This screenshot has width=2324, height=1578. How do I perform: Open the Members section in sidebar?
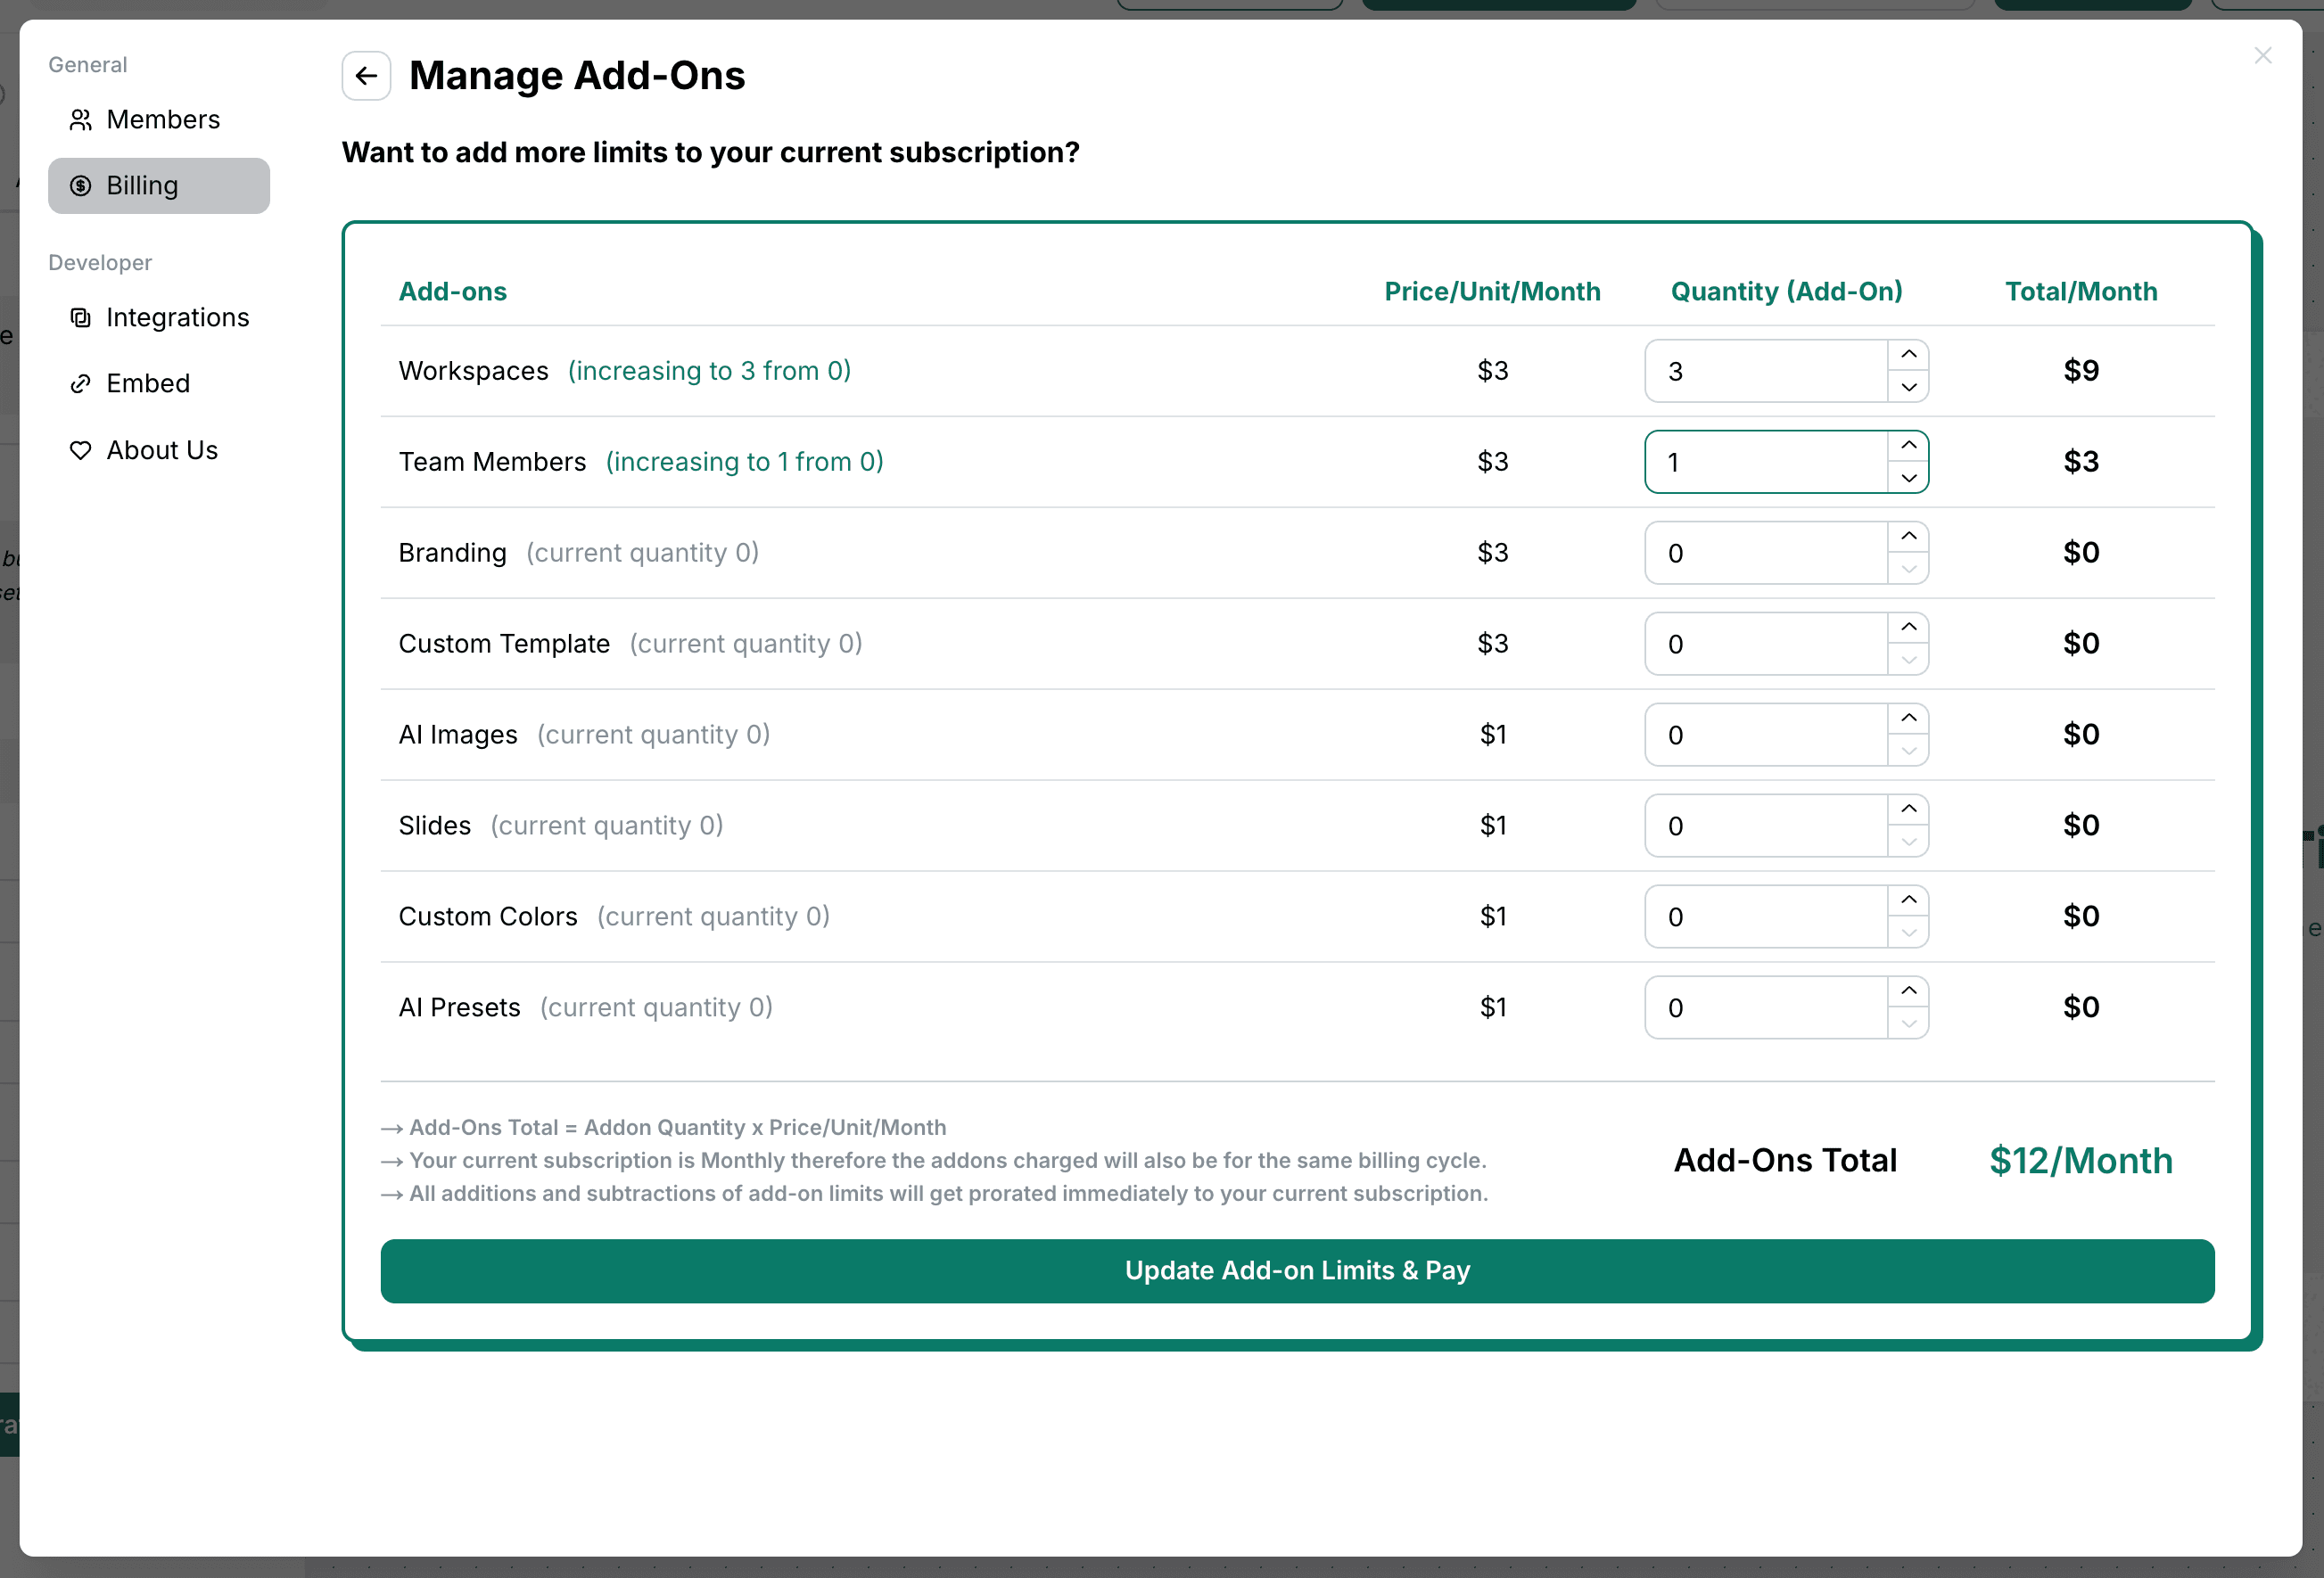[x=163, y=119]
